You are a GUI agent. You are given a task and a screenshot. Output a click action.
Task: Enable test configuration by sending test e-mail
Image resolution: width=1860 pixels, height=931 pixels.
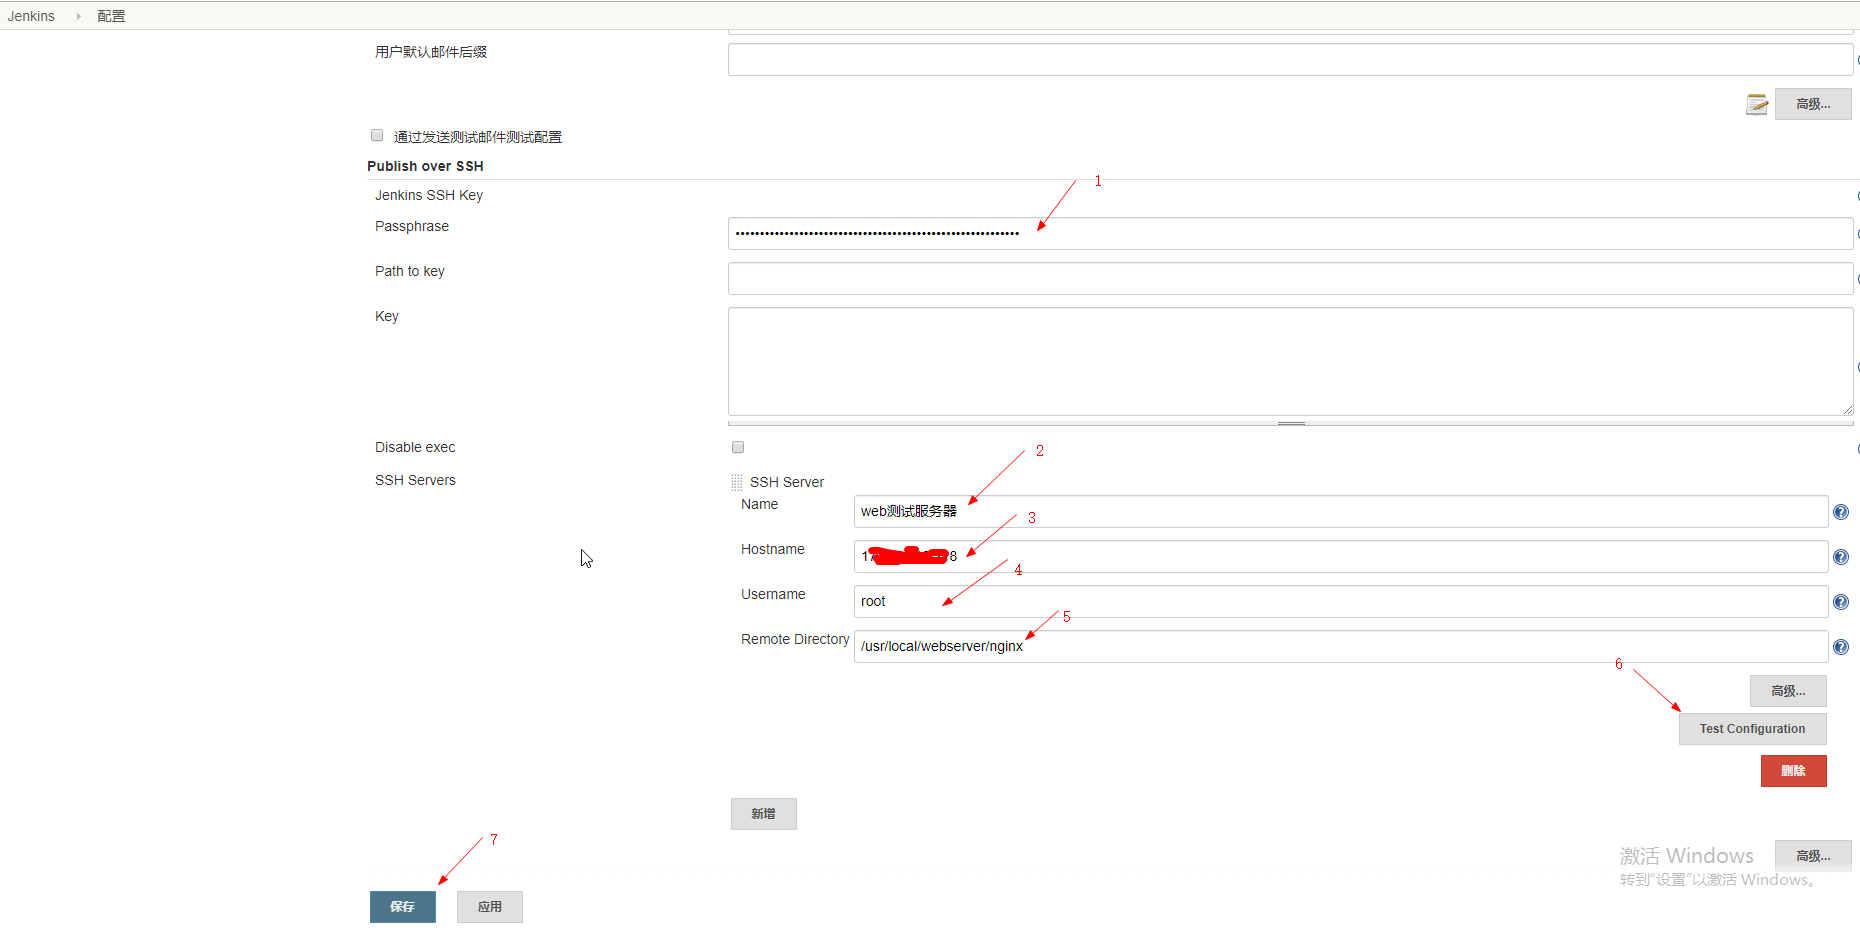377,135
